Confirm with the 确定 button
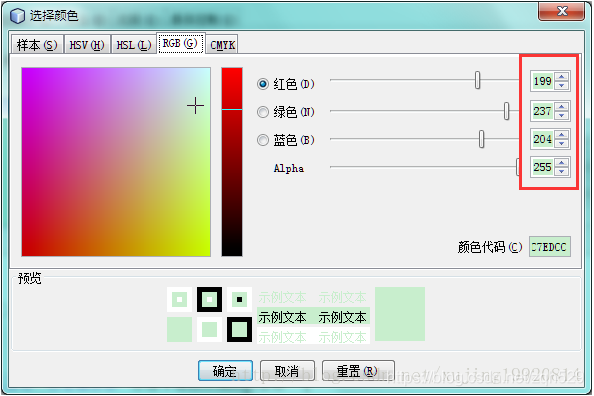The image size is (594, 396). tap(225, 370)
